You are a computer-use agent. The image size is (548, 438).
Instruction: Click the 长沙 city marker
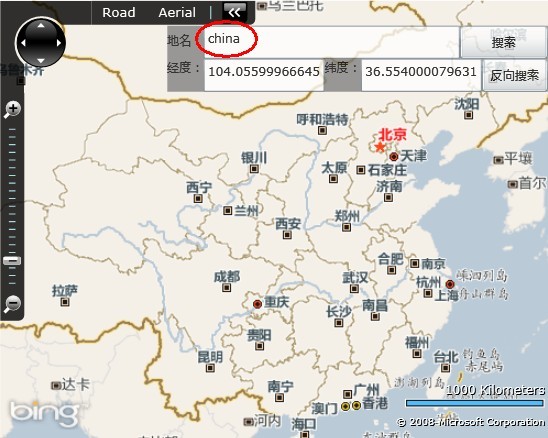[x=339, y=322]
